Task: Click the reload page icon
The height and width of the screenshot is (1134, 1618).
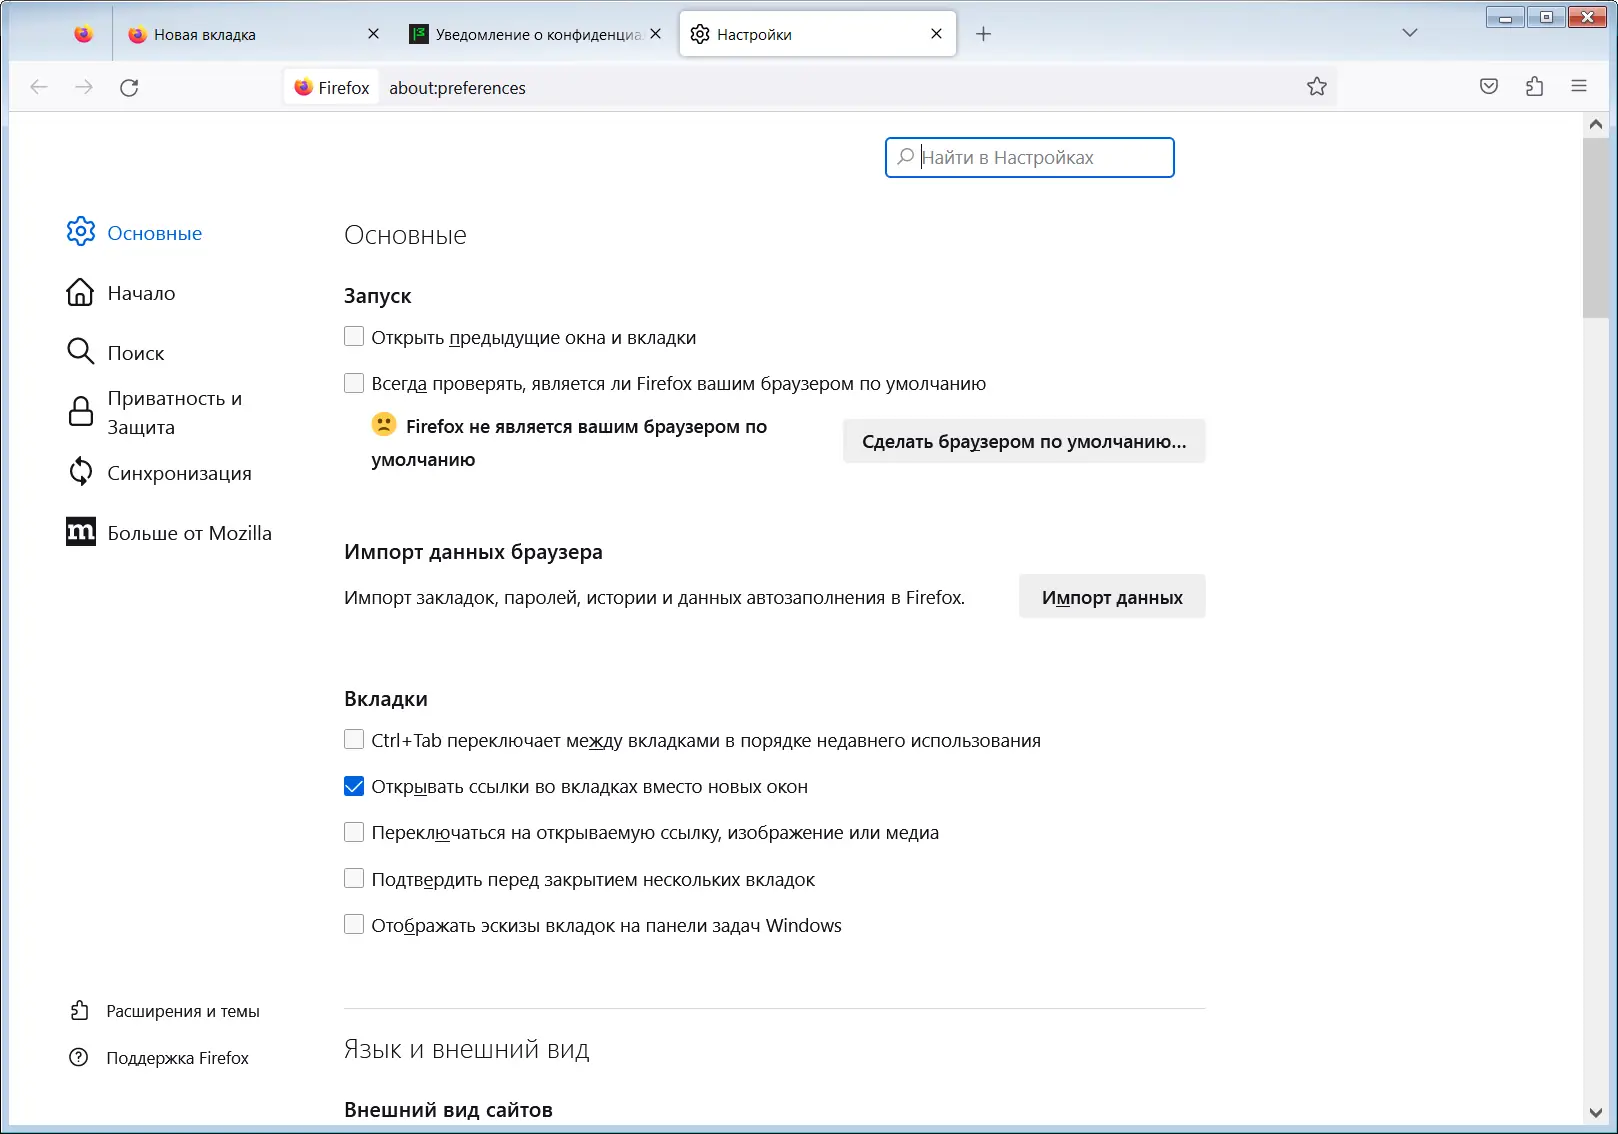Action: coord(129,88)
